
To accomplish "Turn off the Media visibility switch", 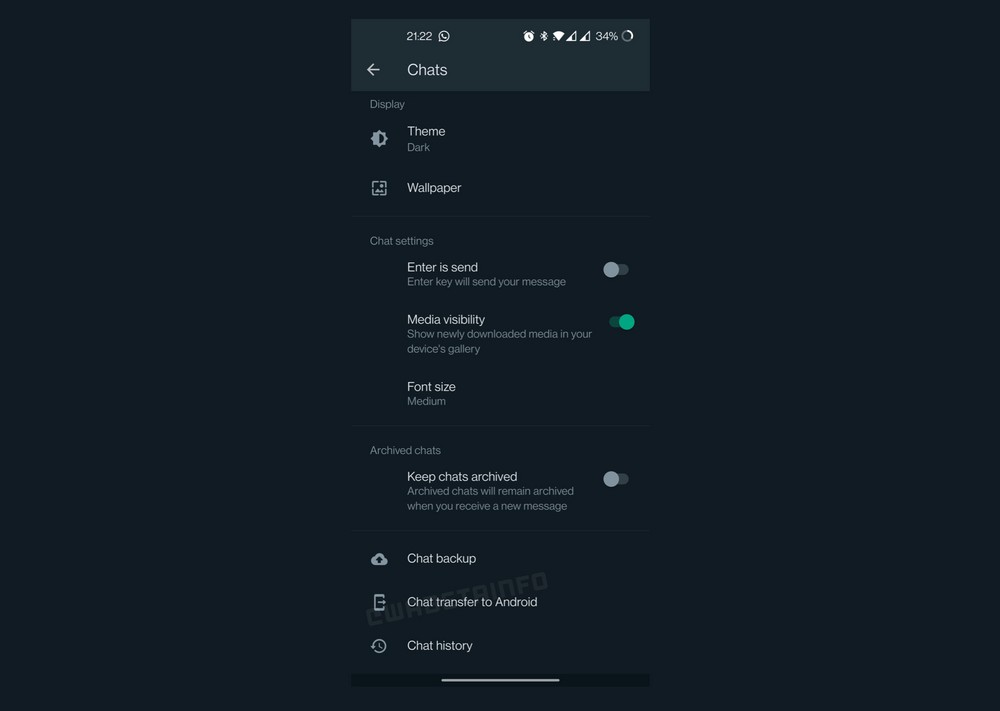I will tap(621, 322).
